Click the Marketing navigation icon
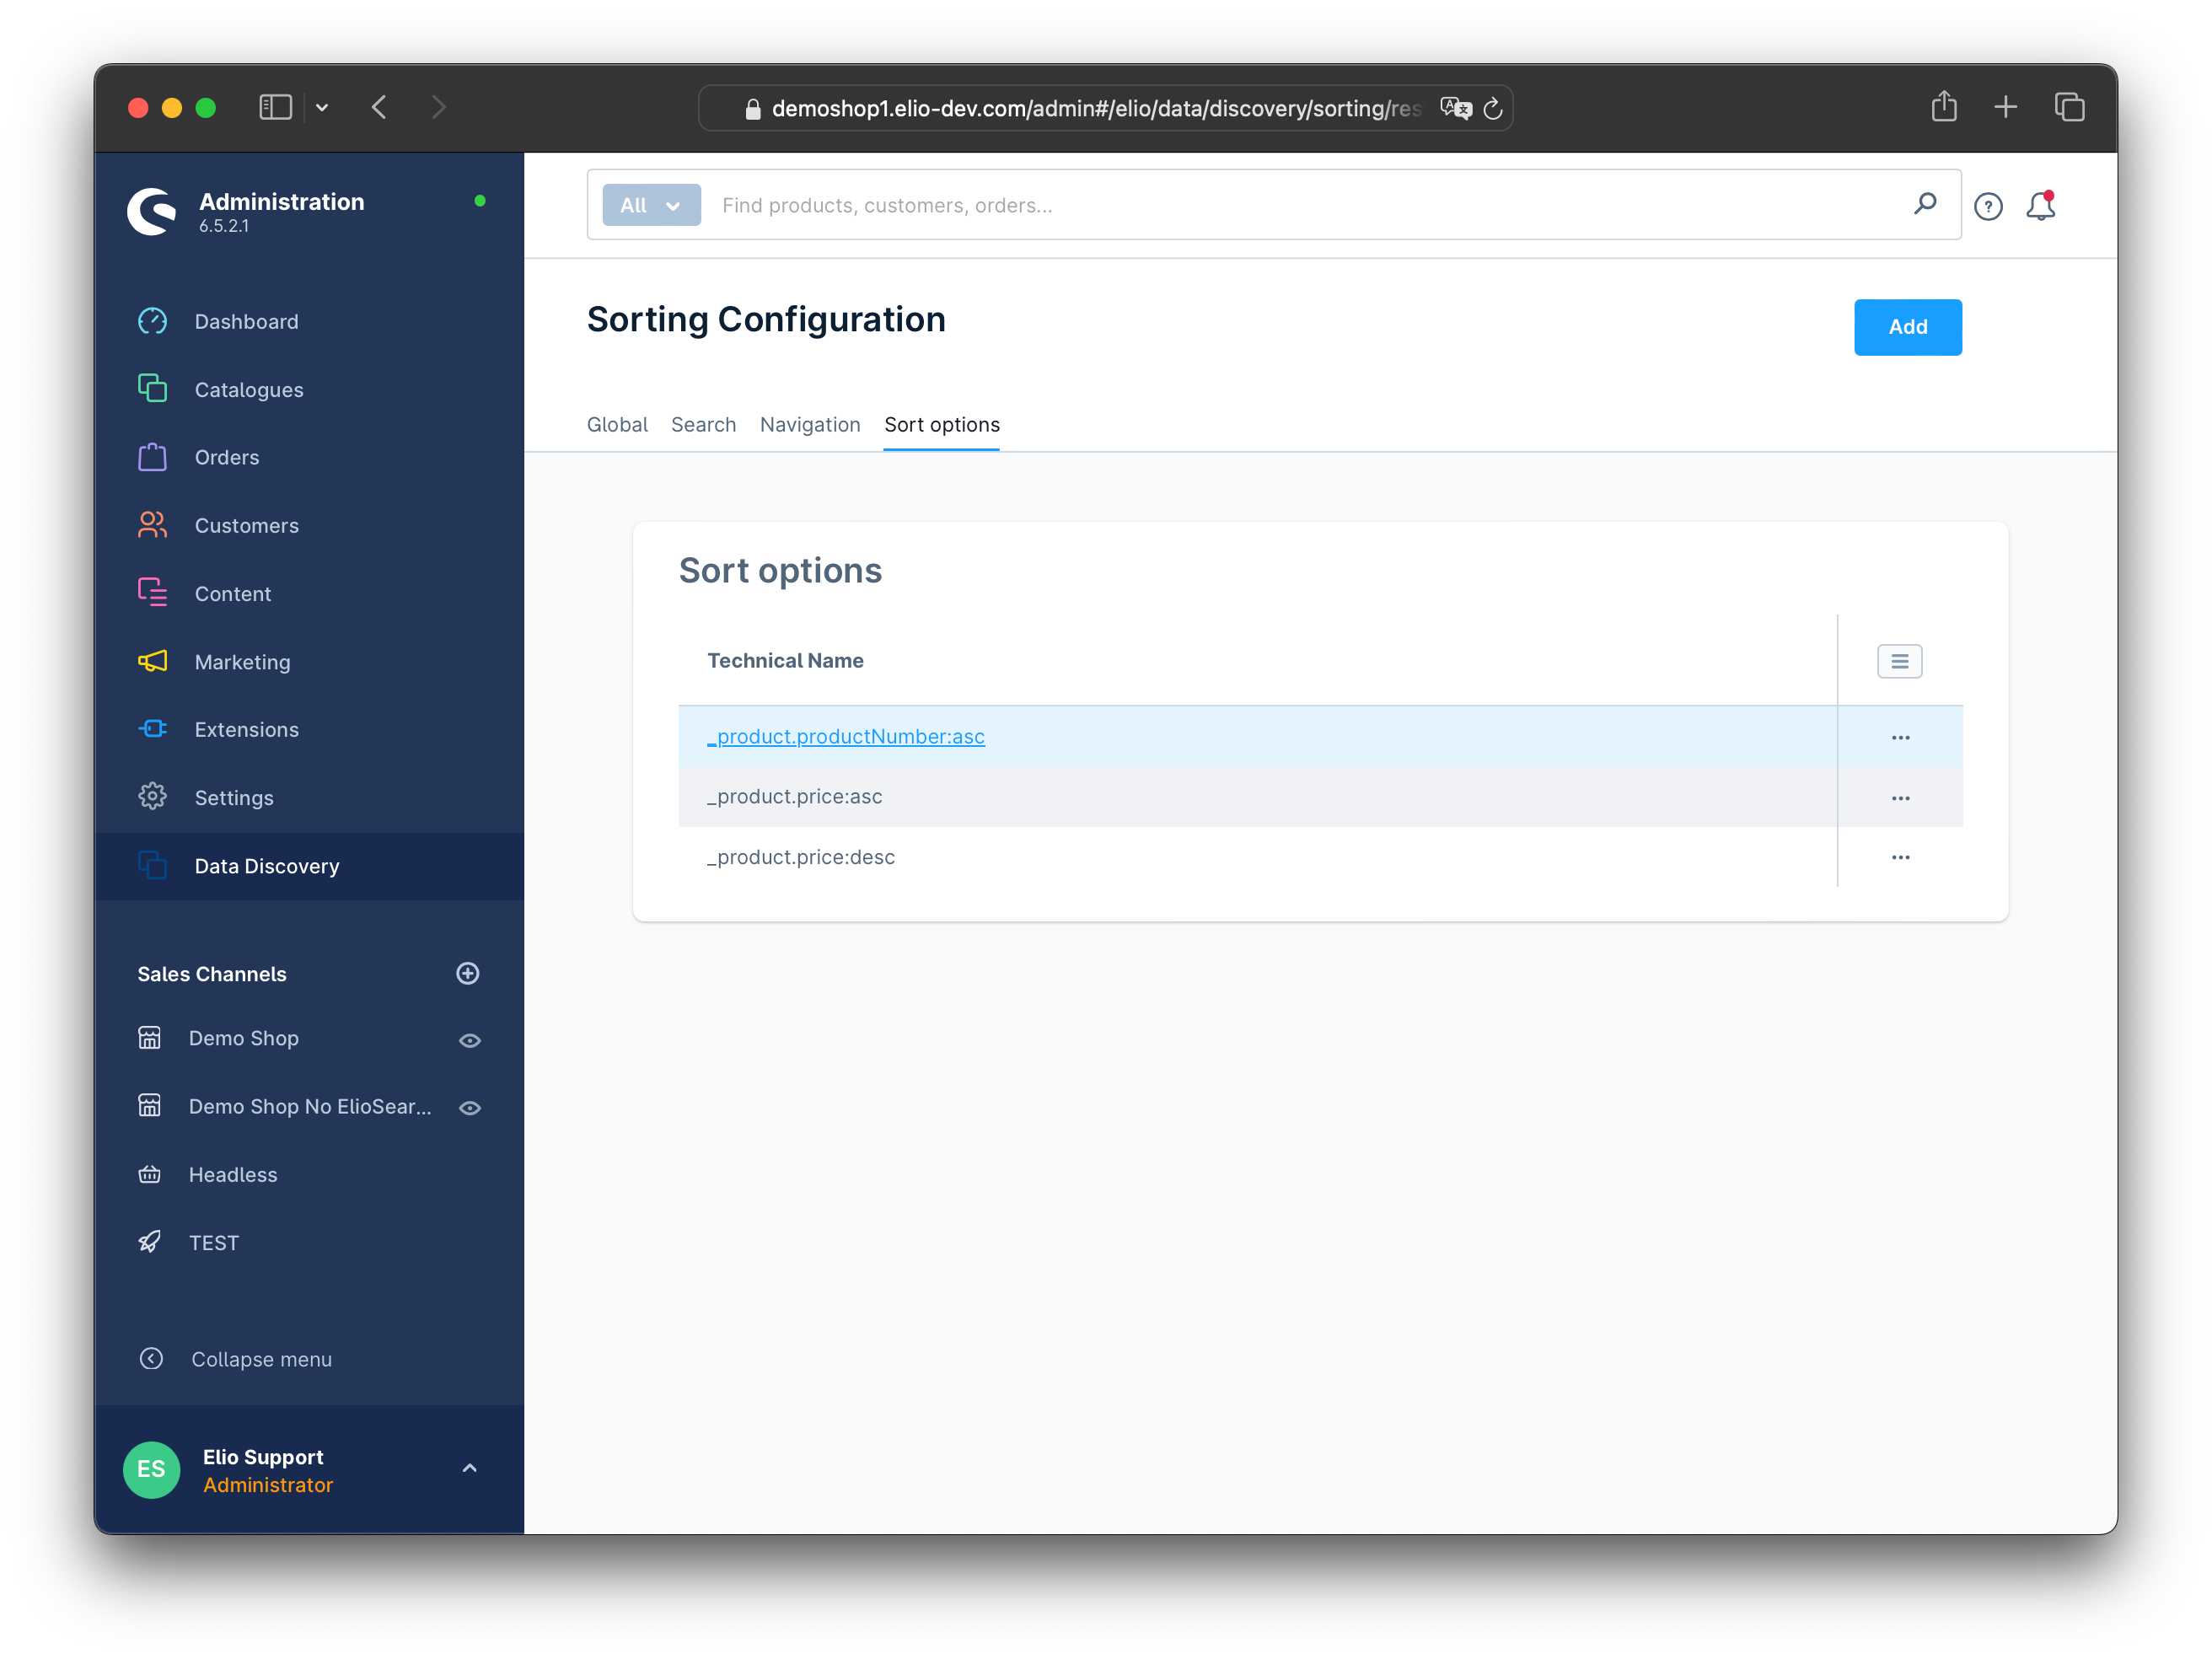The width and height of the screenshot is (2212, 1659). [x=153, y=660]
